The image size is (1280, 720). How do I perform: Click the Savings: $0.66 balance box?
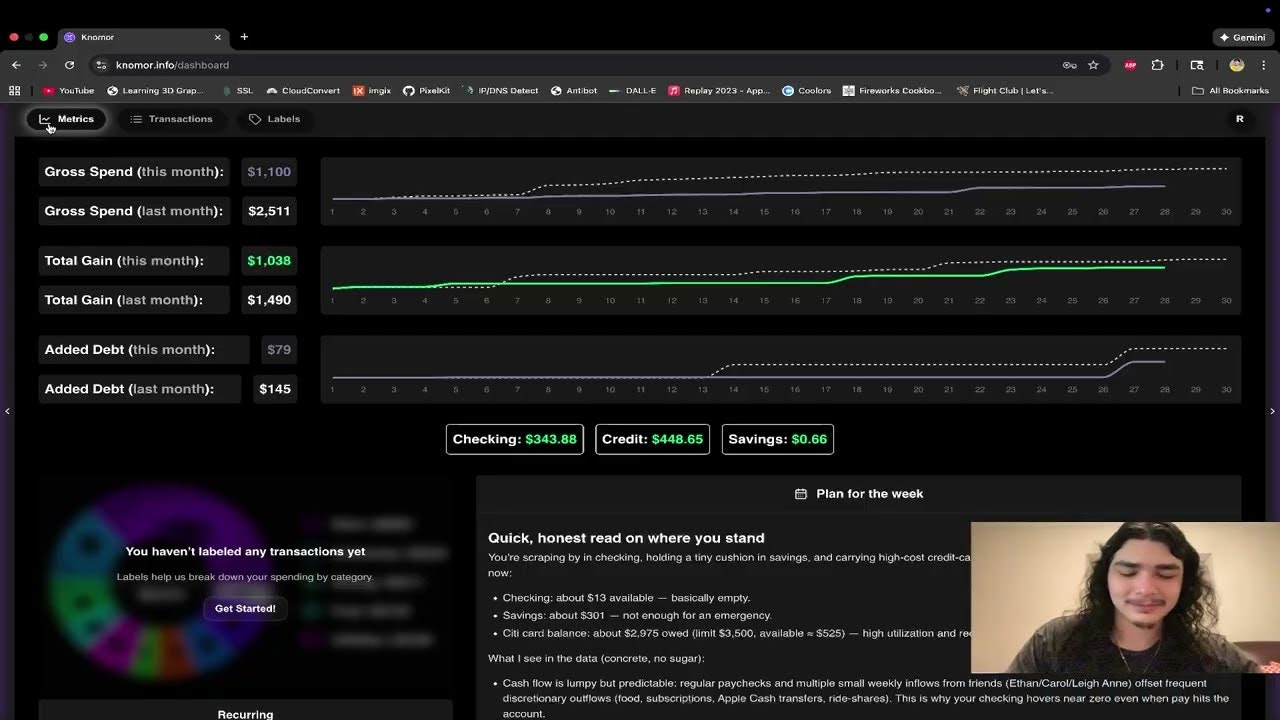pyautogui.click(x=777, y=439)
